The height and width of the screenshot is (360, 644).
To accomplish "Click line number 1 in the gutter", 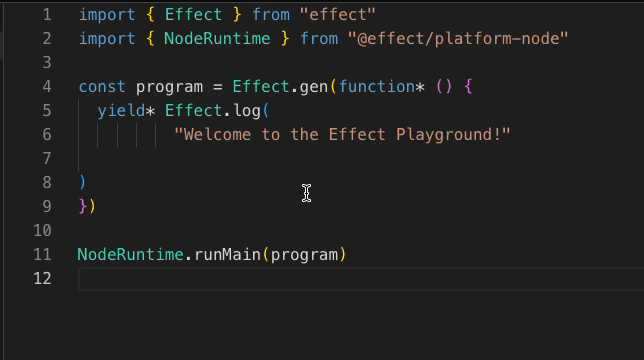I will (x=47, y=15).
